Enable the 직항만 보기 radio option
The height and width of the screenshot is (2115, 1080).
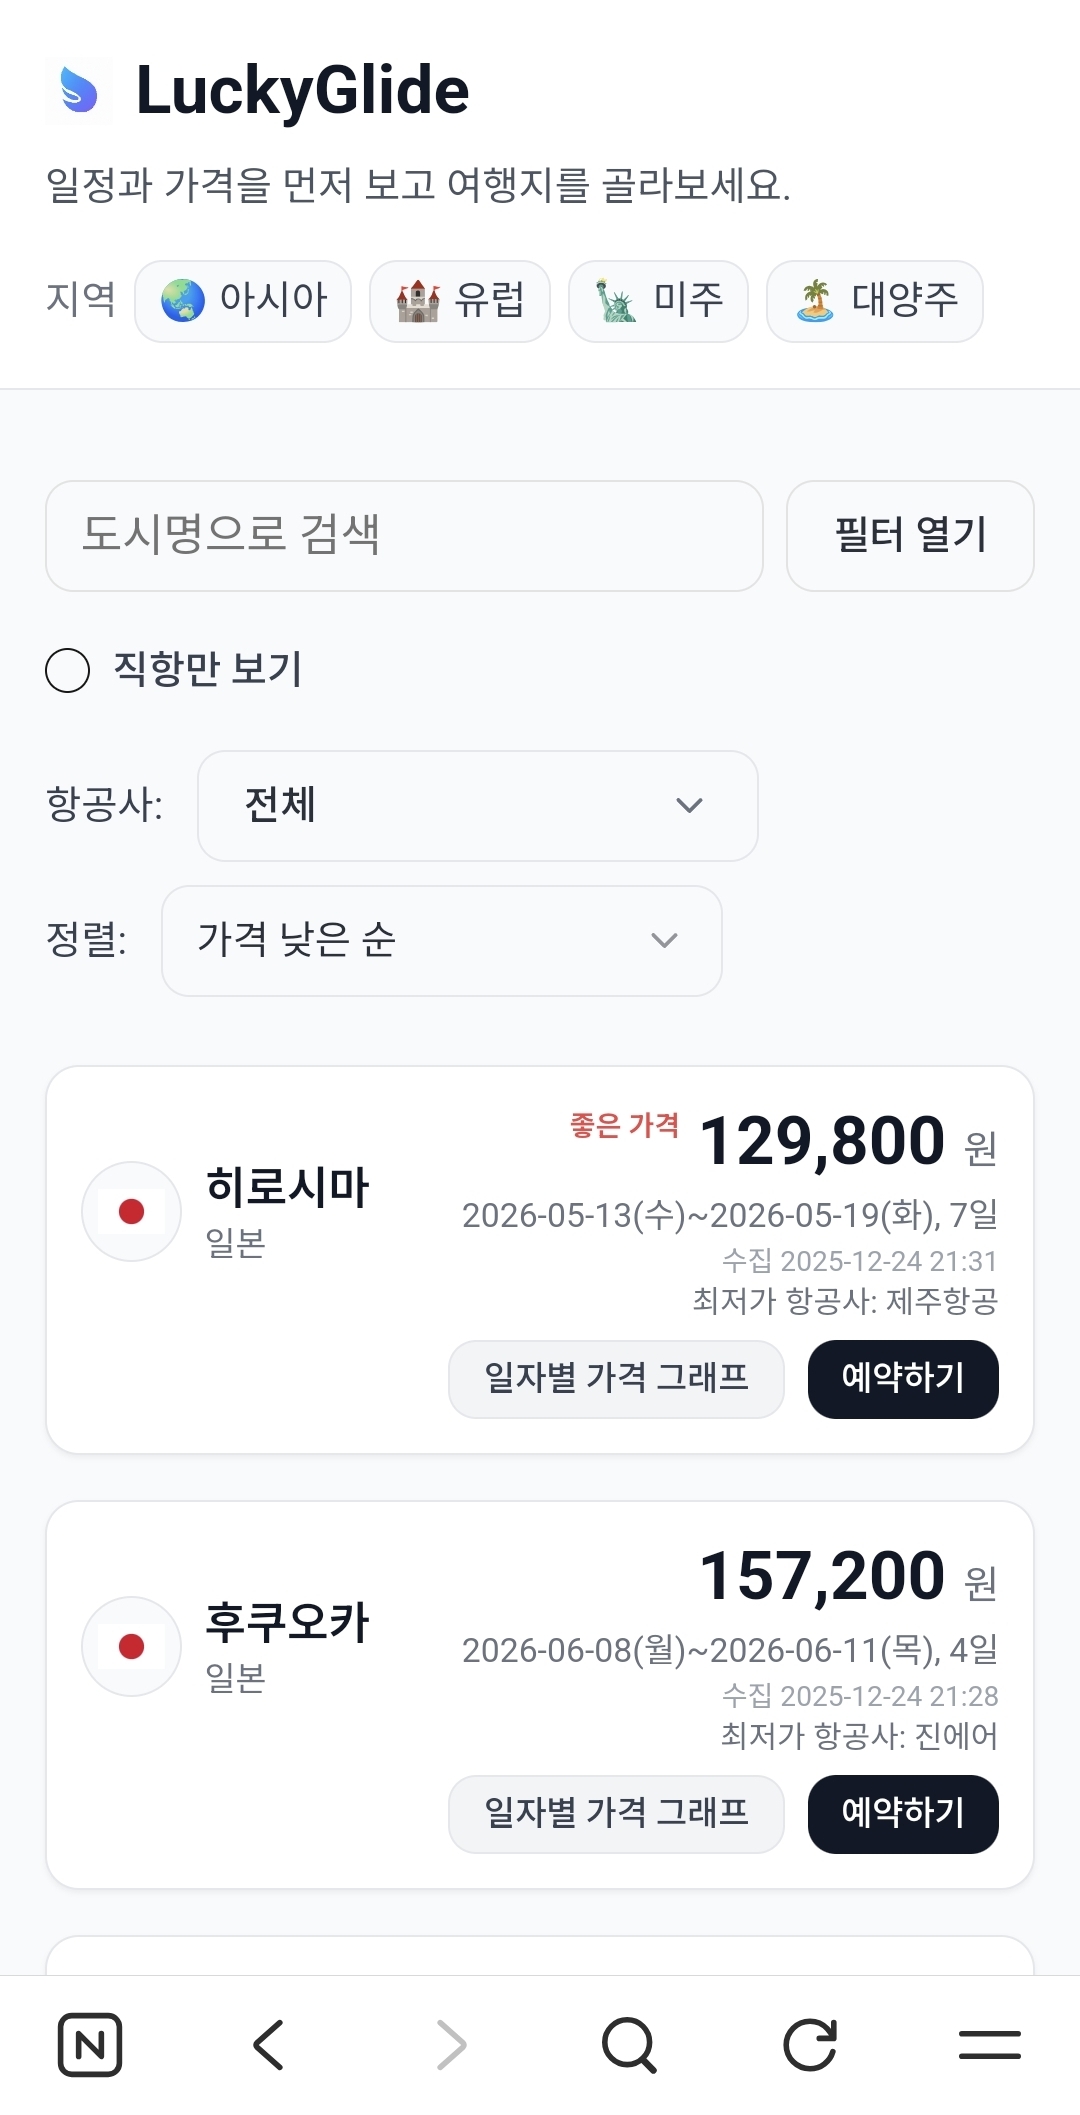click(x=68, y=670)
